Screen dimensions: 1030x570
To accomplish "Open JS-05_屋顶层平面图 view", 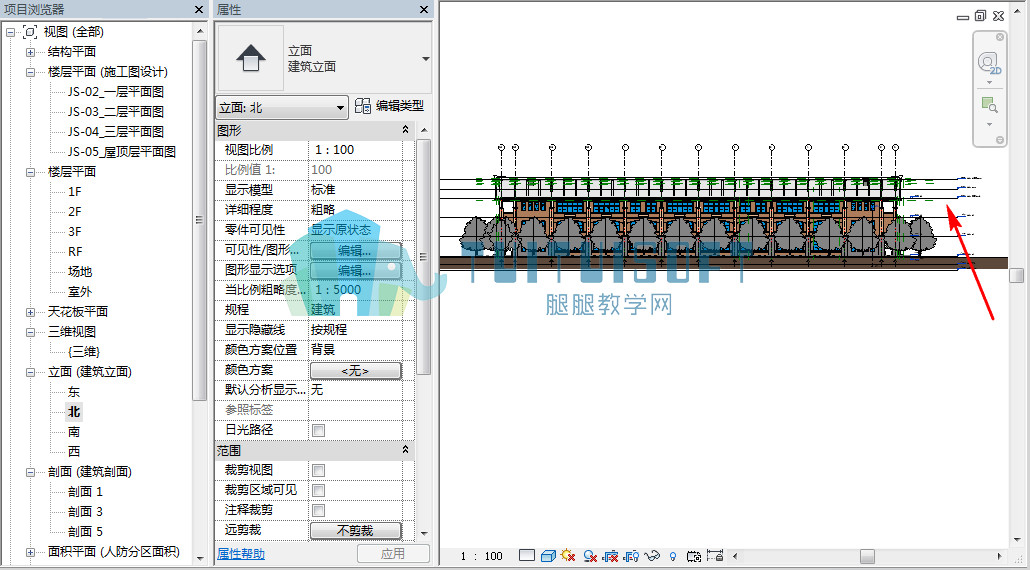I will click(x=122, y=152).
